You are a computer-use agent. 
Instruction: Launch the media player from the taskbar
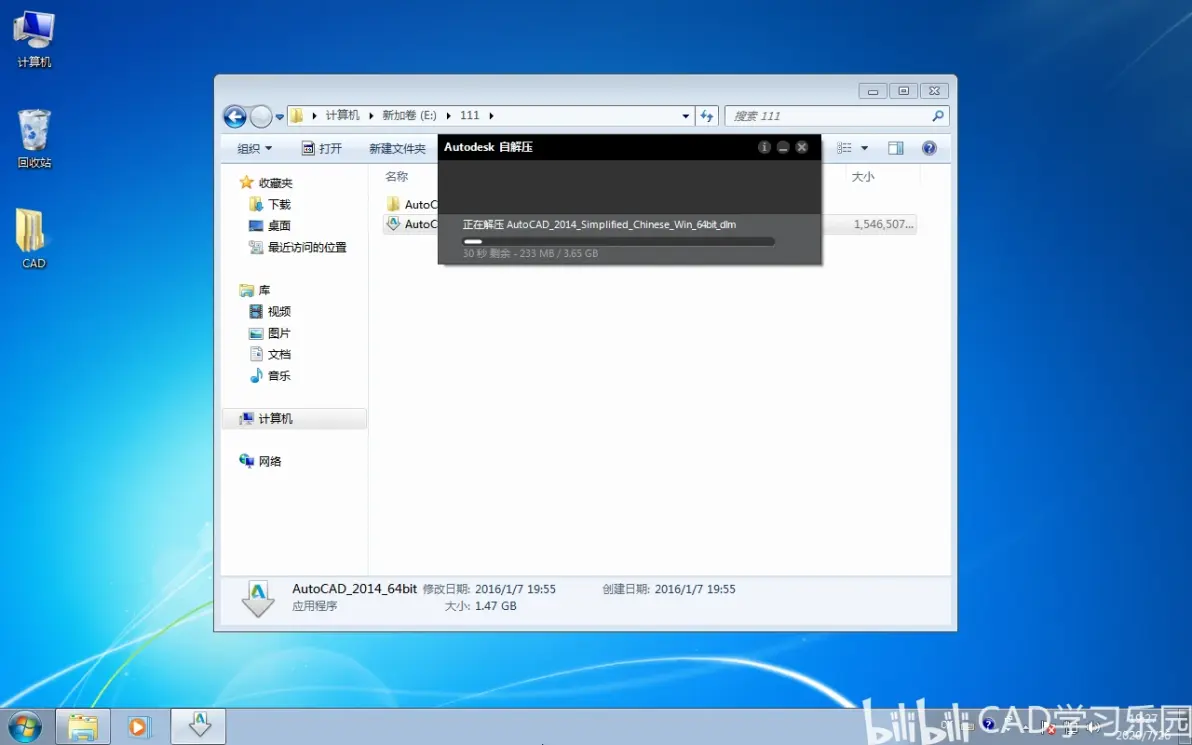[x=139, y=727]
